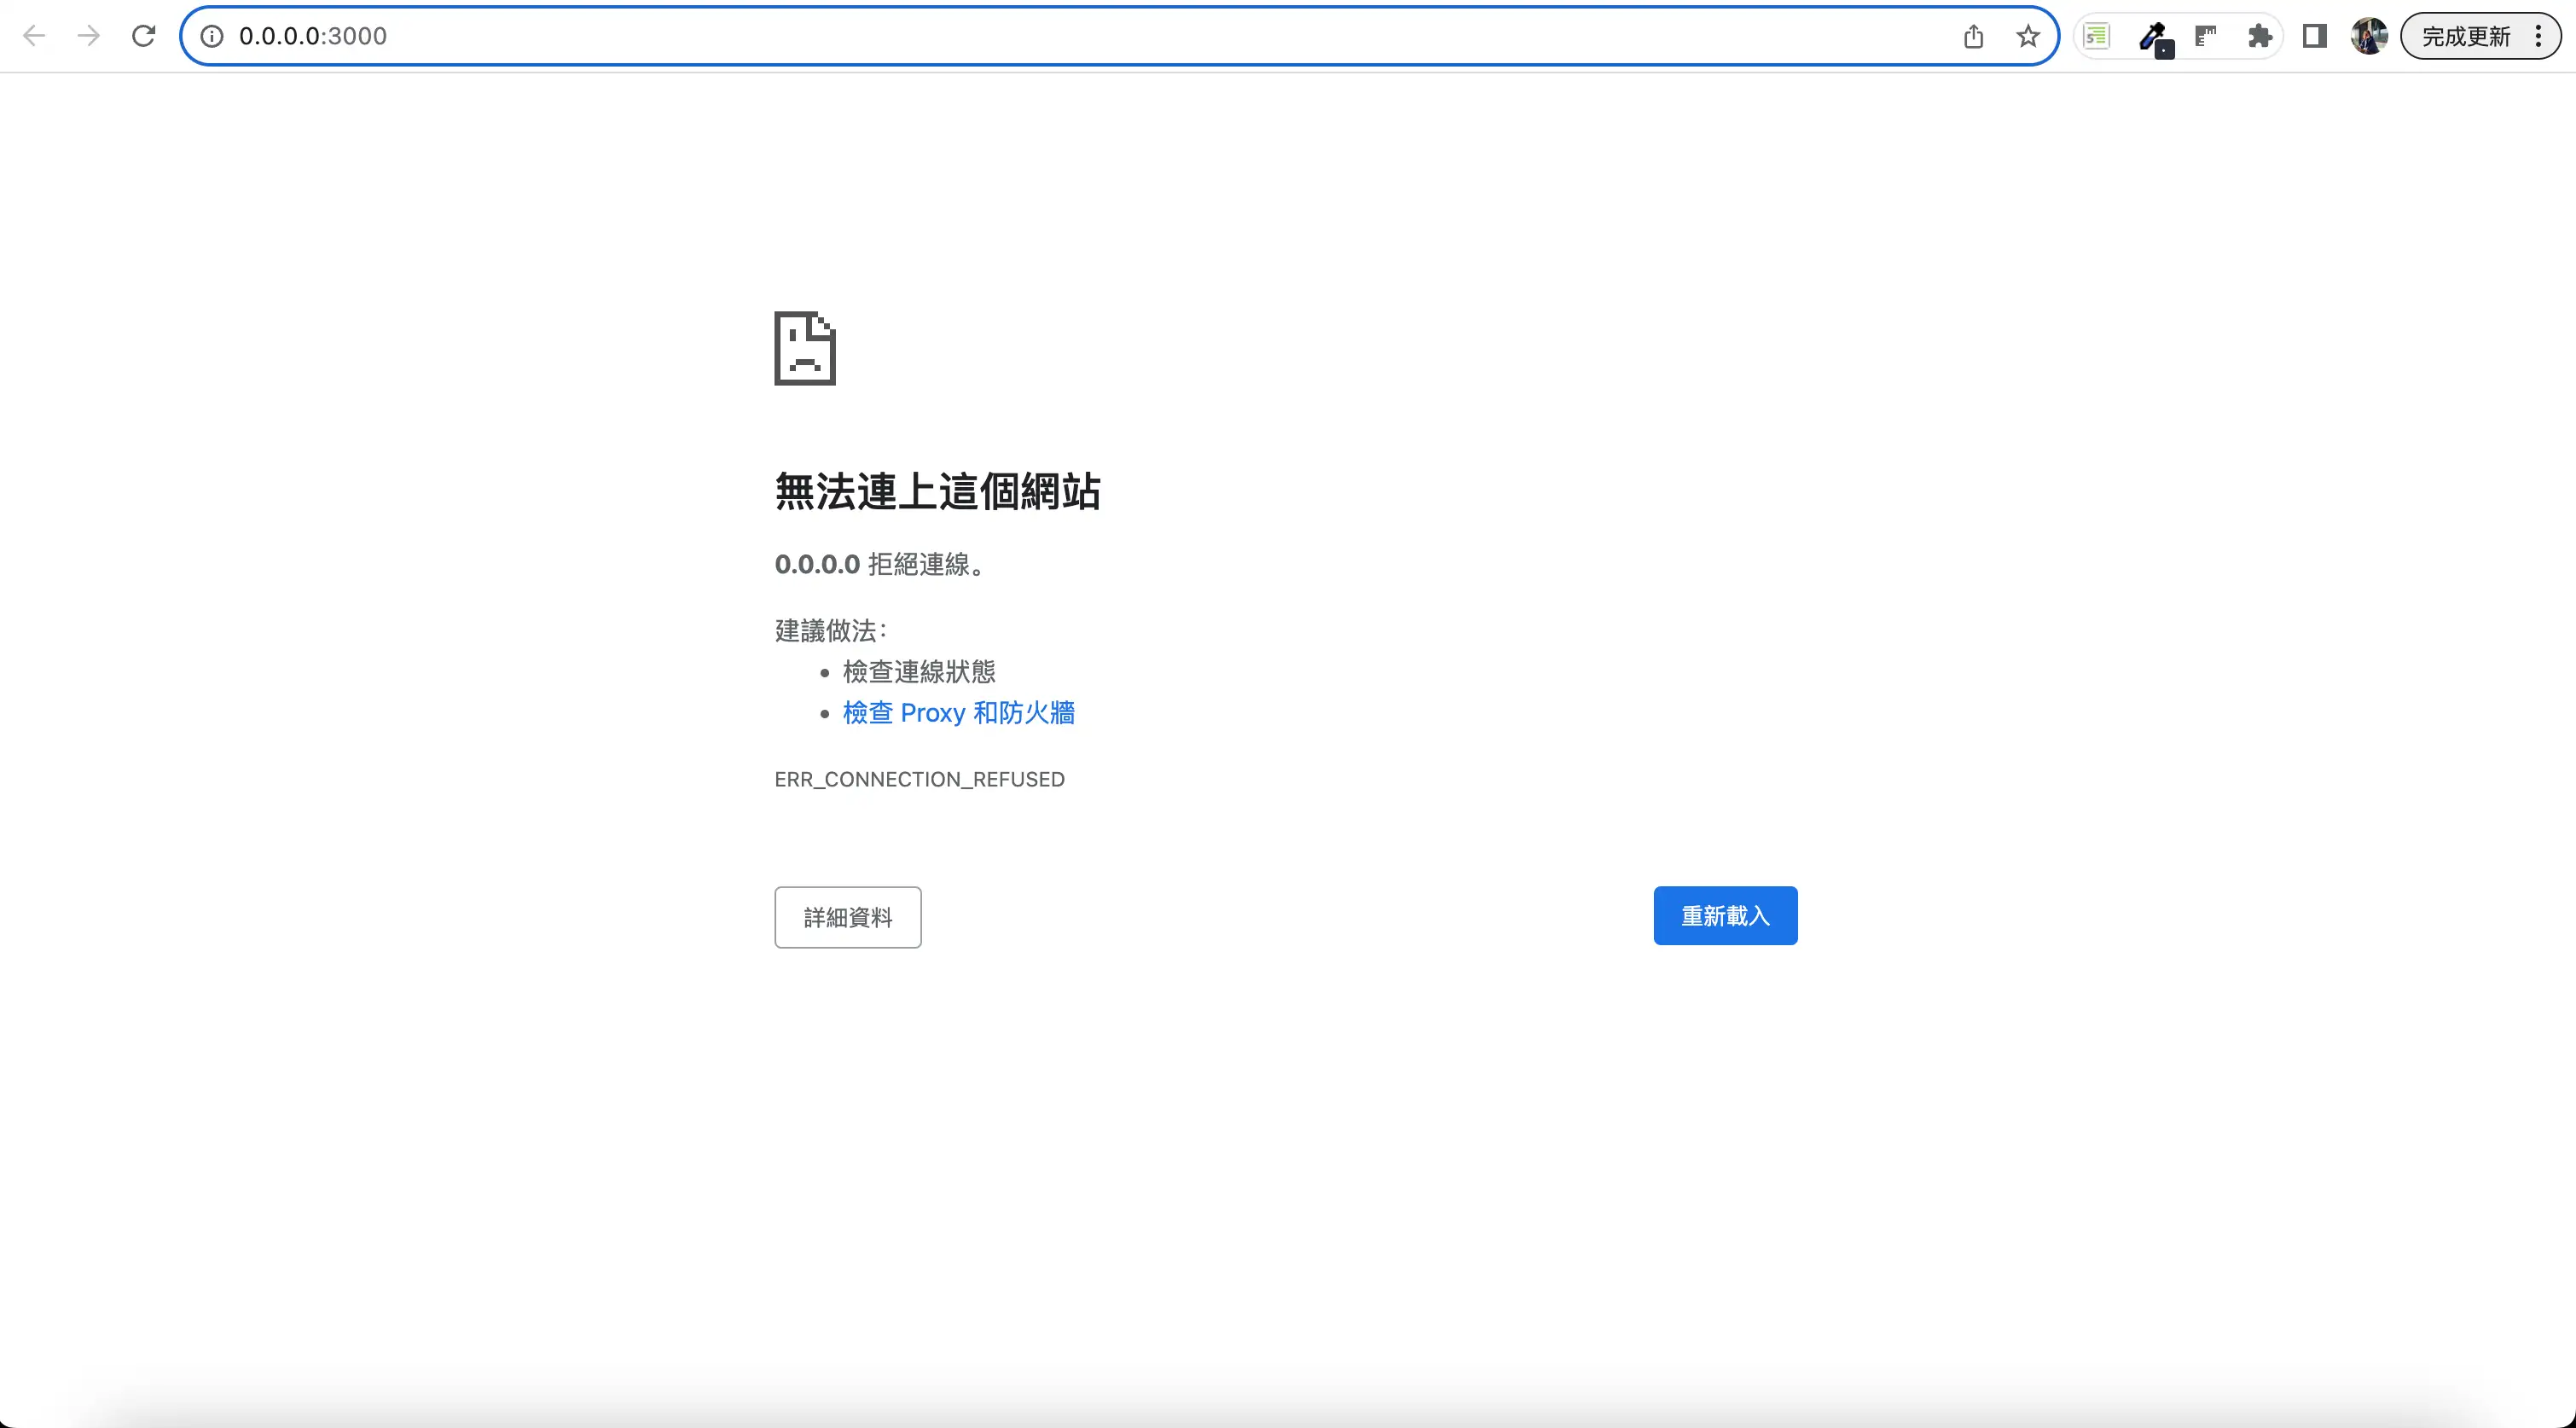This screenshot has width=2576, height=1428.
Task: Open the 檢查 Proxy 和防火牆 link
Action: coord(958,713)
